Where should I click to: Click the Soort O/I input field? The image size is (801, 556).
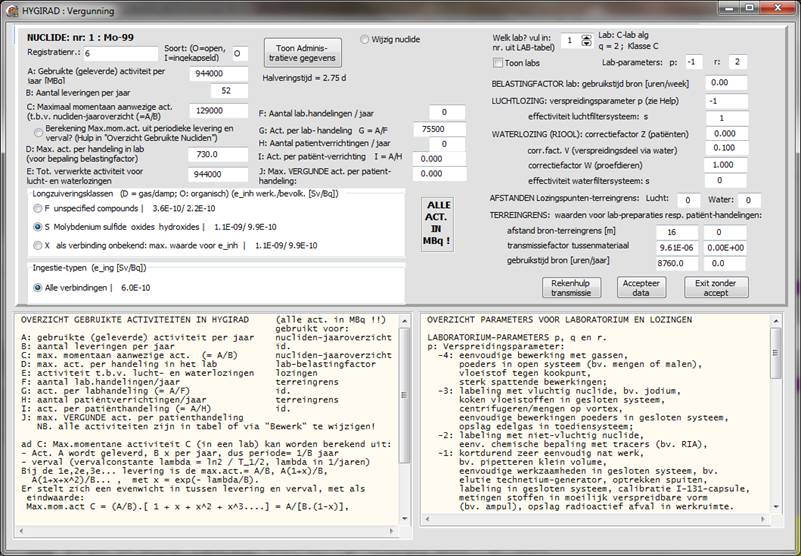pos(240,53)
